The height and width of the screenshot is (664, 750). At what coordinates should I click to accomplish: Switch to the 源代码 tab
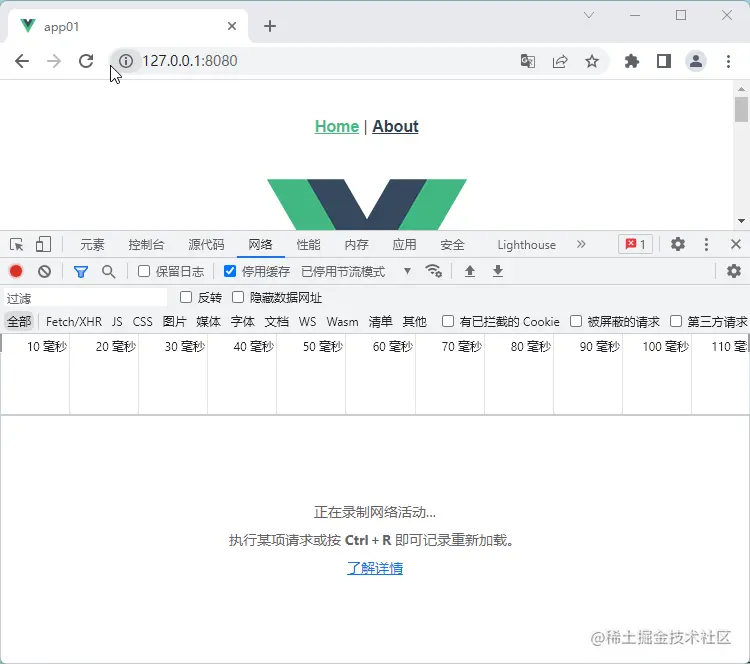206,244
